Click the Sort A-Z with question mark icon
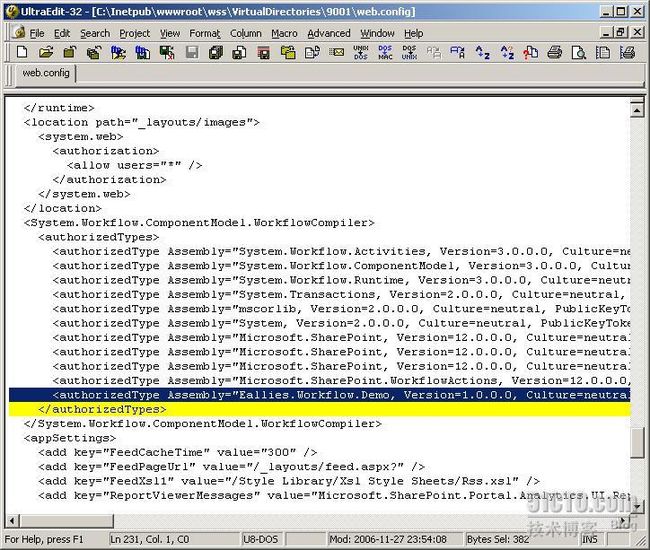Image resolution: width=650 pixels, height=550 pixels. (x=507, y=53)
